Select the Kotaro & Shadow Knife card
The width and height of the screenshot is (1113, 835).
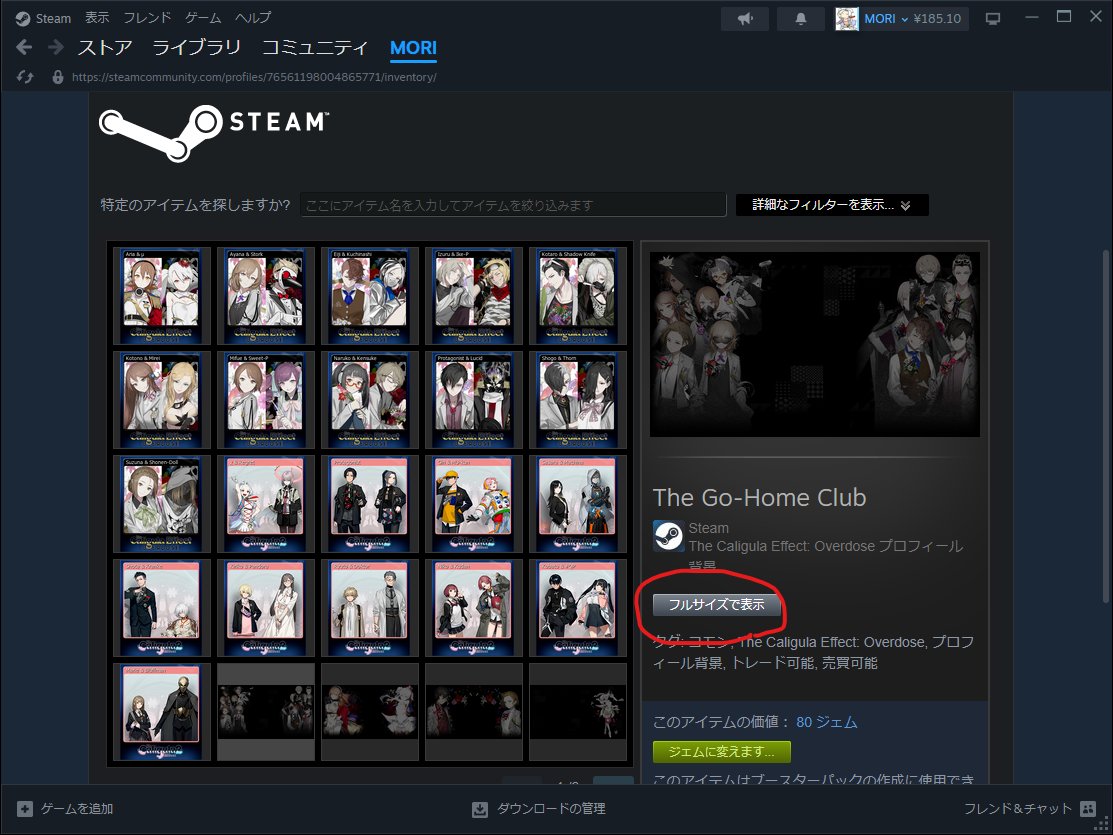578,295
